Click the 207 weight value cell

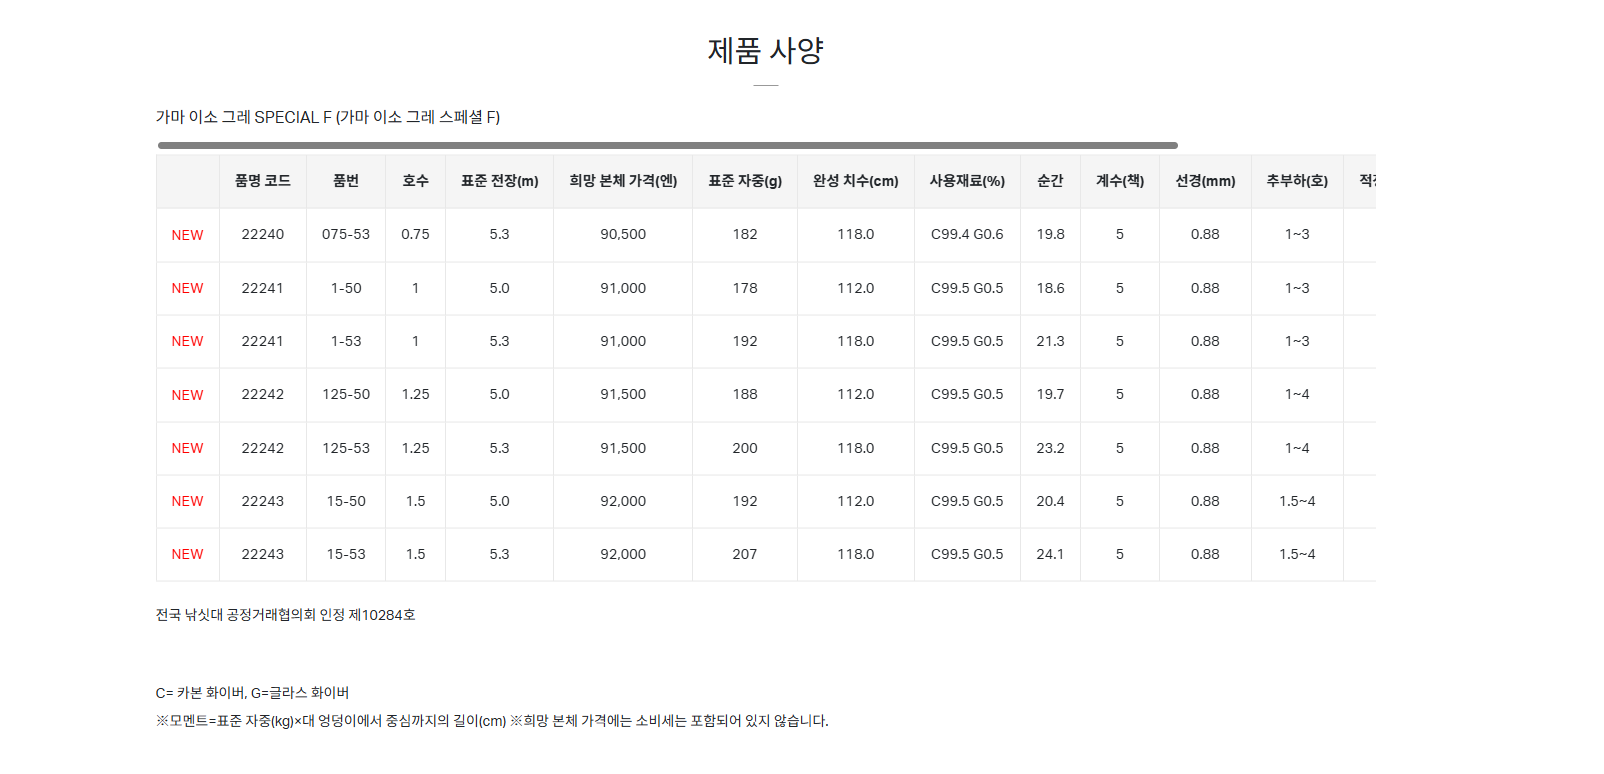click(745, 554)
